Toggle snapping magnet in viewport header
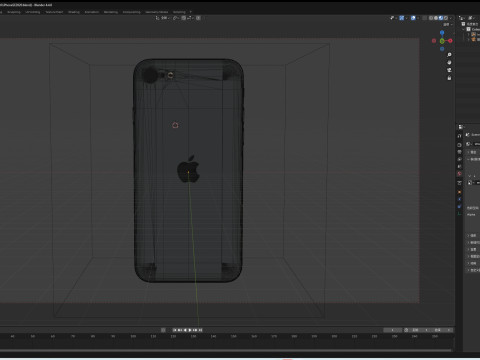 [x=184, y=18]
